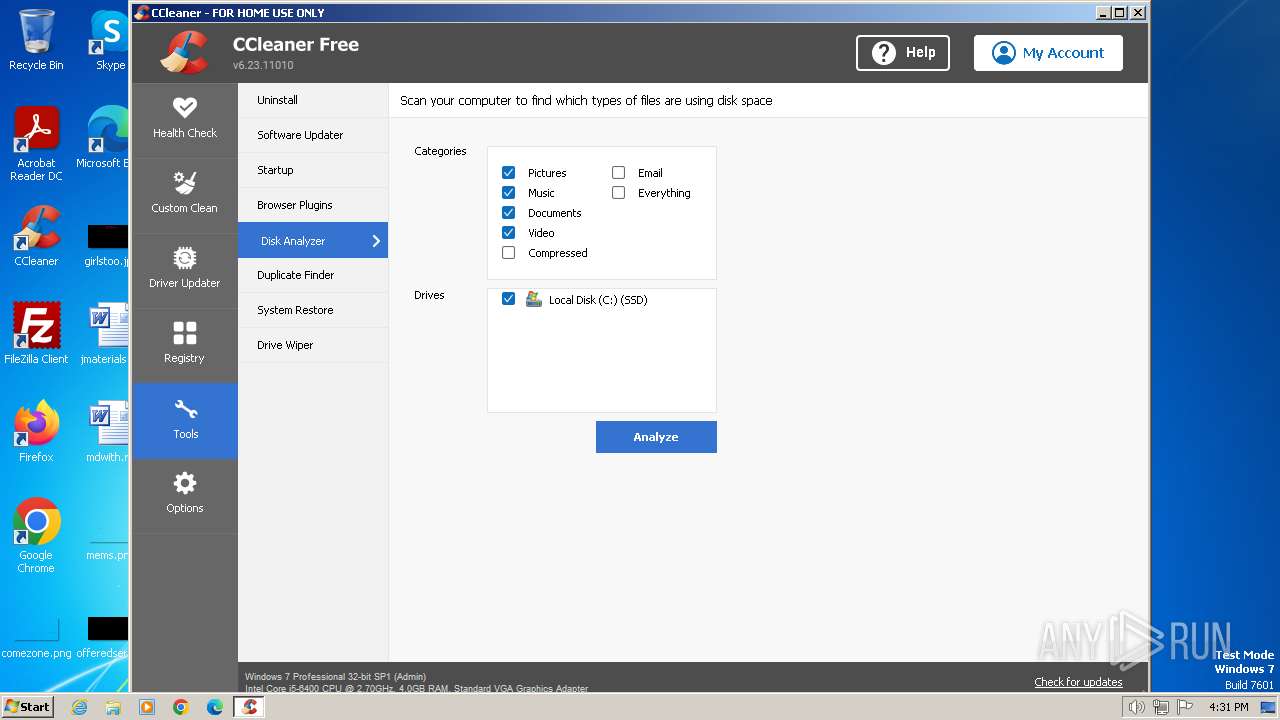Check the Email category
The width and height of the screenshot is (1280, 720).
(x=618, y=173)
